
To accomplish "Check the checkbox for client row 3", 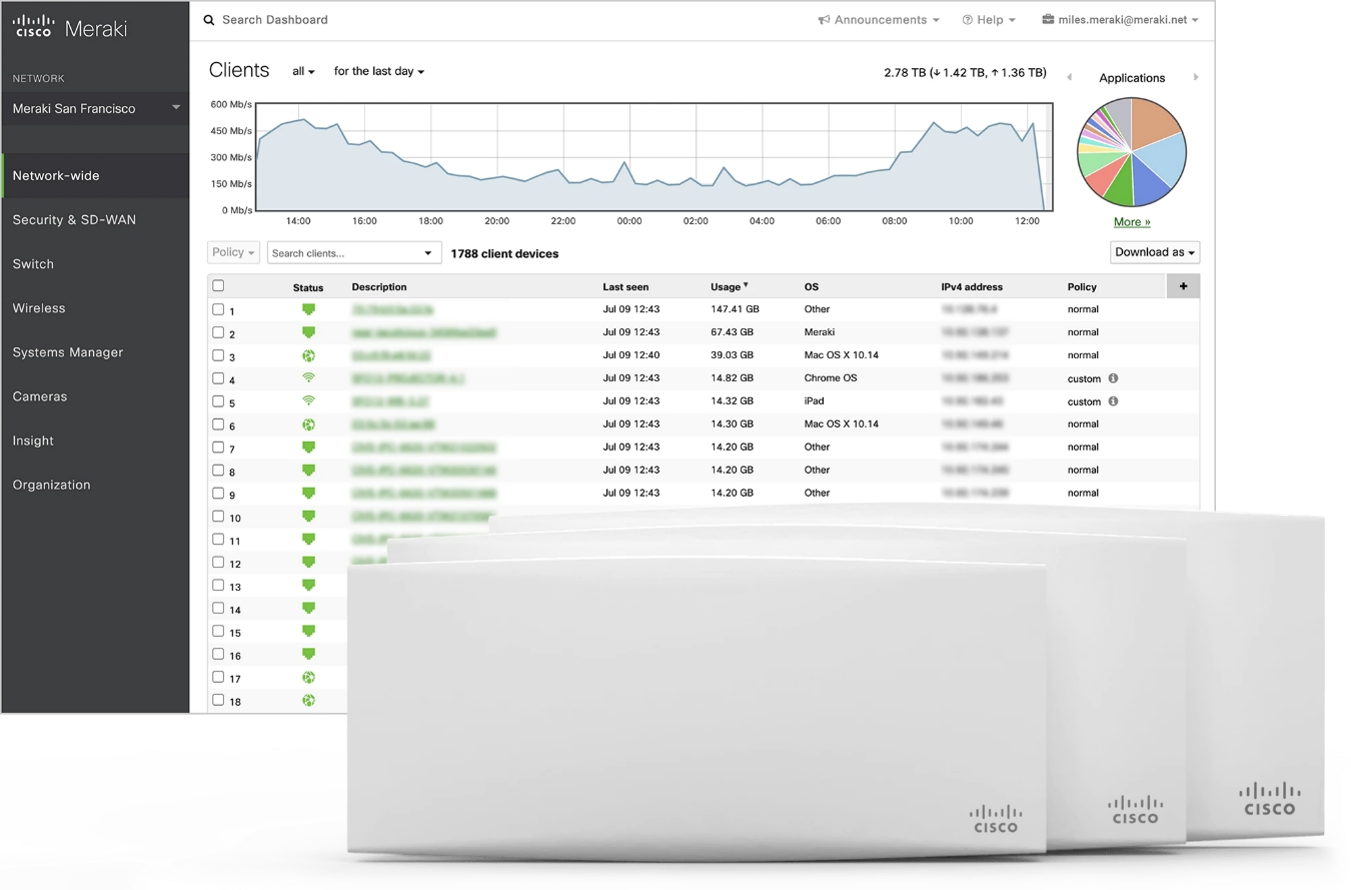I will [x=218, y=355].
